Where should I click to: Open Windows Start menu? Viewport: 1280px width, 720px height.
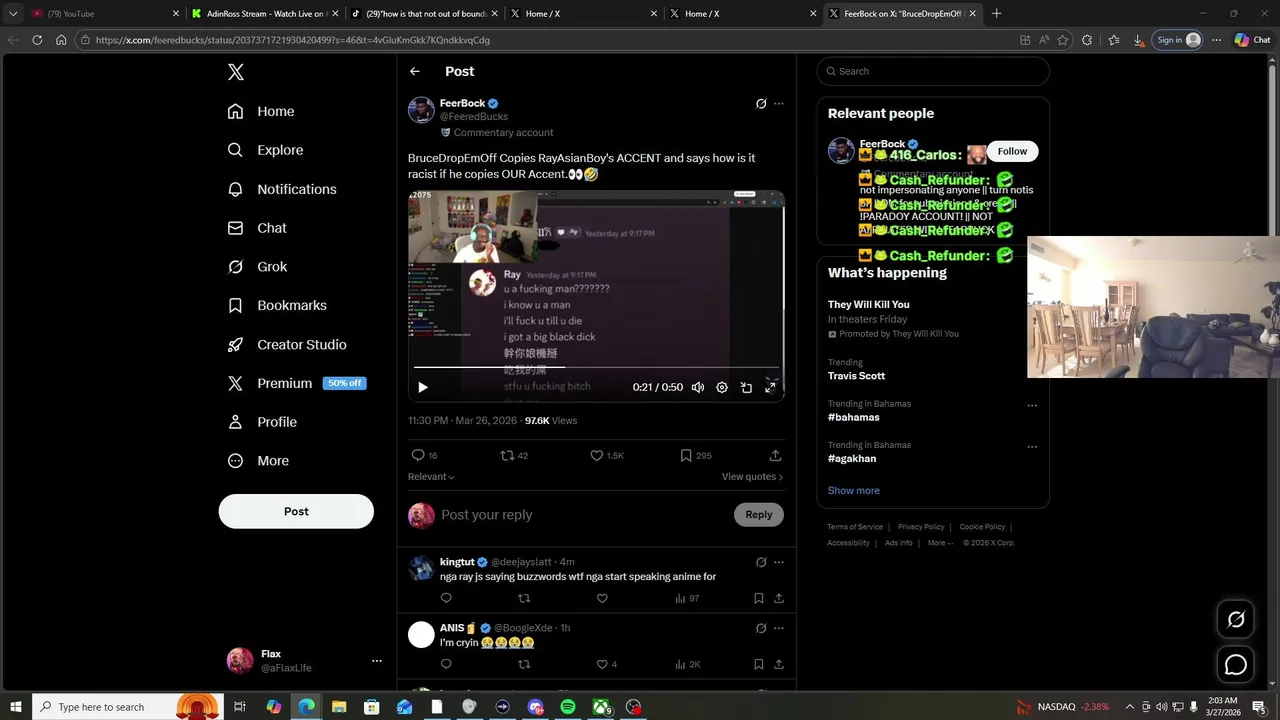(x=15, y=707)
